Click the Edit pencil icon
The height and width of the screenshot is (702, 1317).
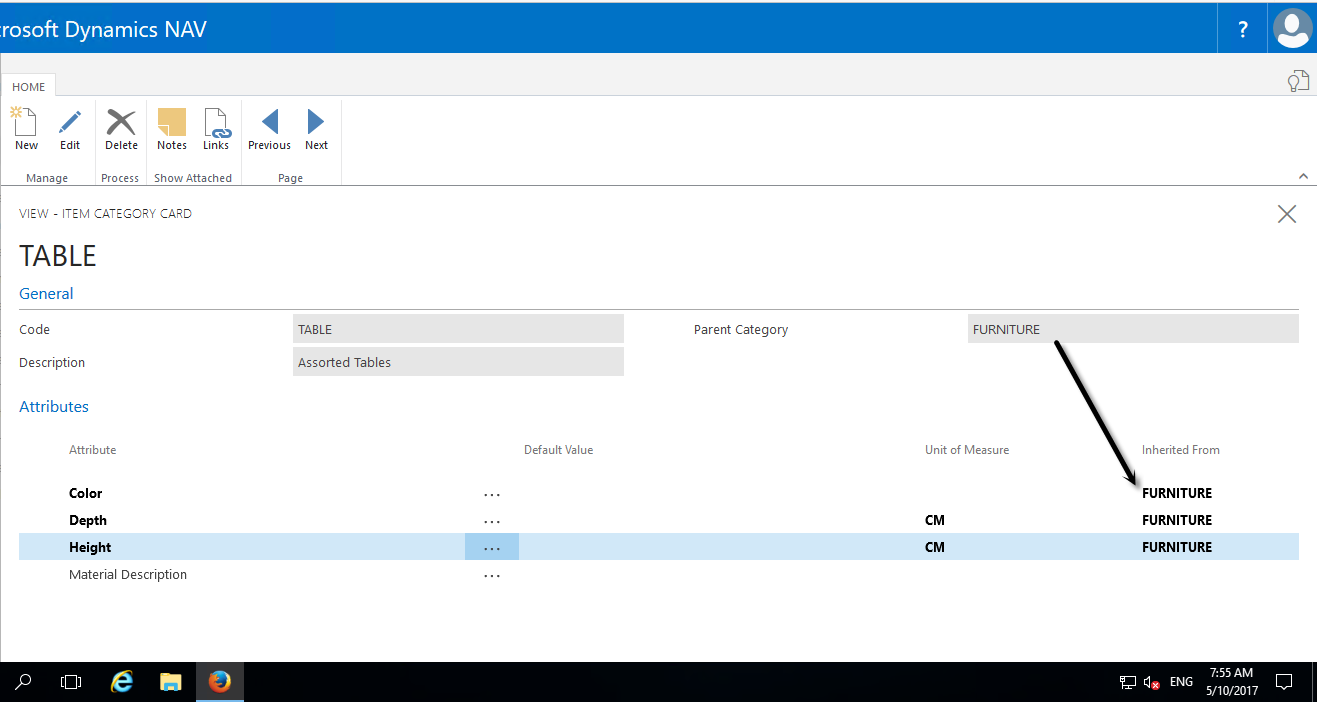click(70, 123)
